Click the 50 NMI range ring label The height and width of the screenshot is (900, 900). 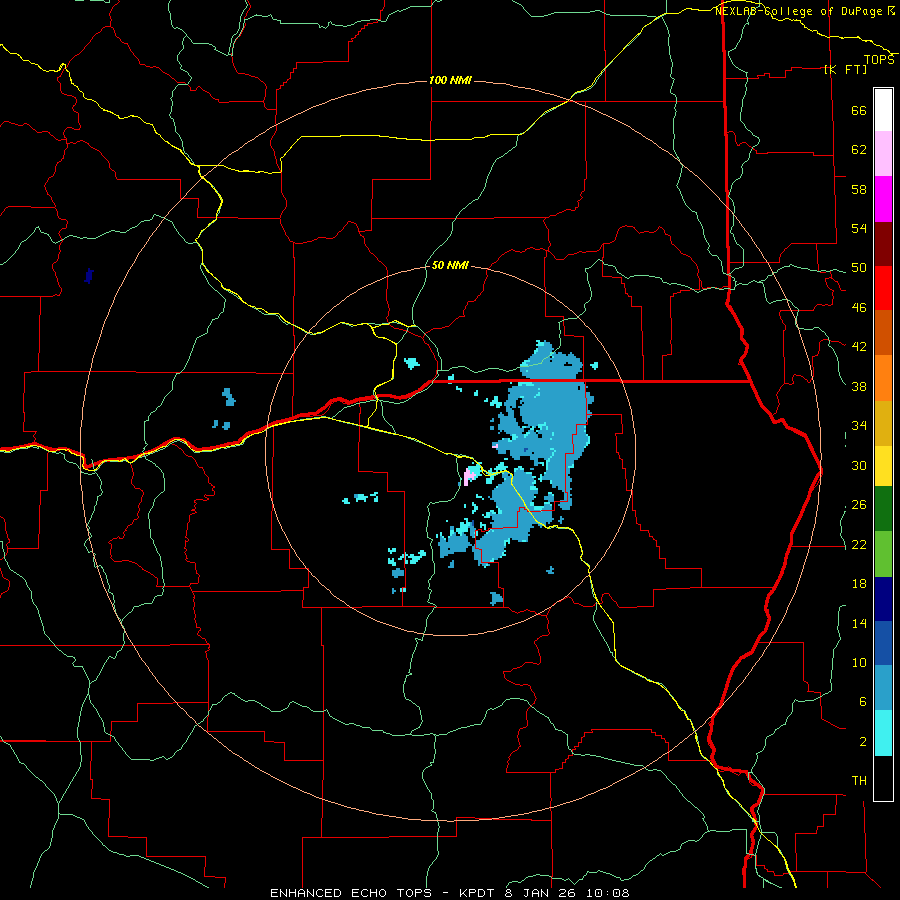[449, 265]
